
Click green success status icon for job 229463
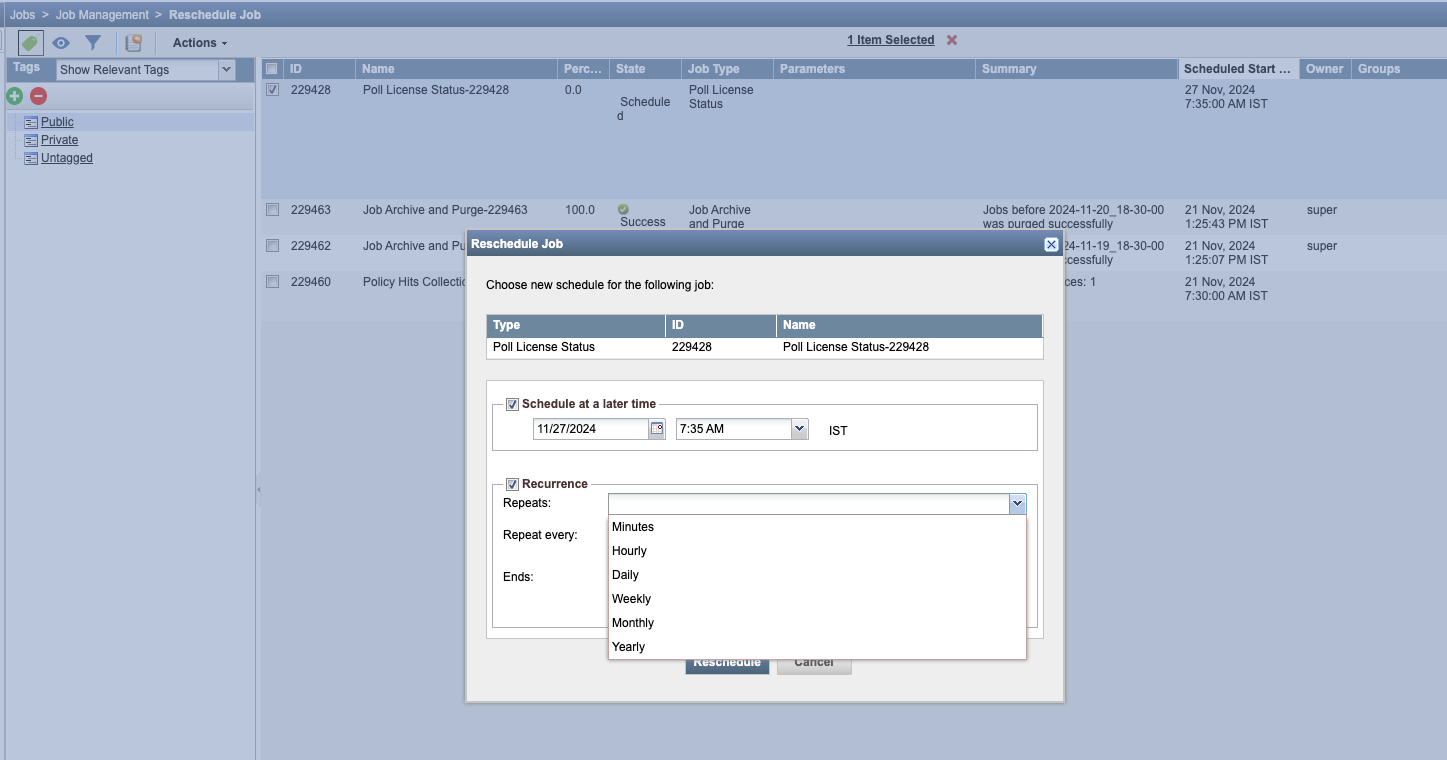[624, 209]
